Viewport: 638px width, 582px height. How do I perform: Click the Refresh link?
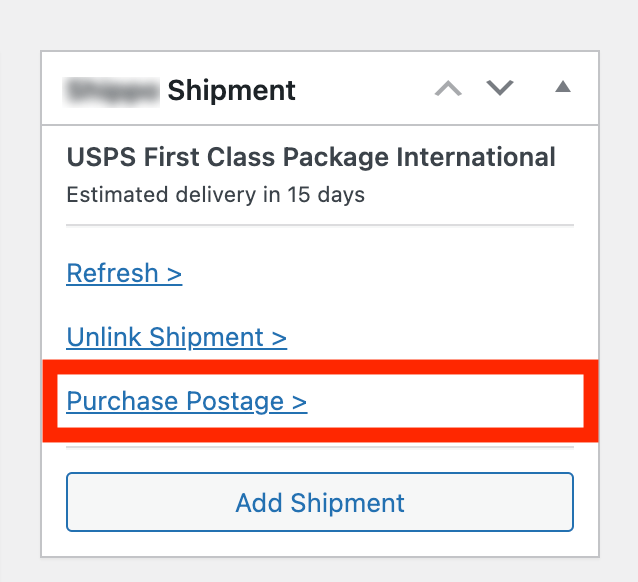coord(124,273)
